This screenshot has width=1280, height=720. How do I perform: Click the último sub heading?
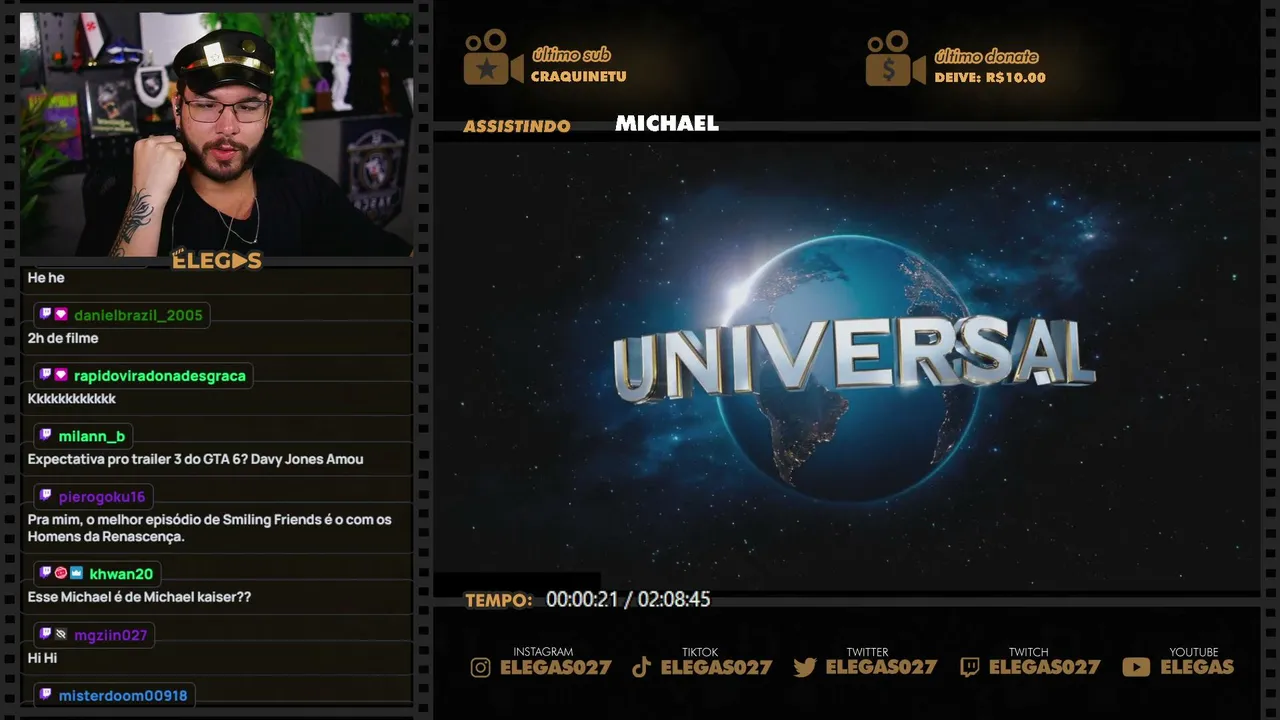[x=571, y=55]
